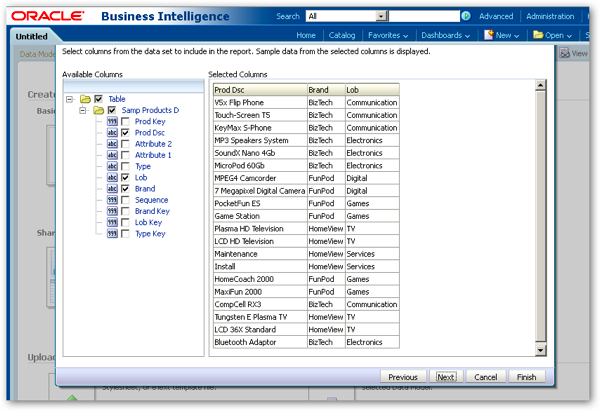The width and height of the screenshot is (600, 411).
Task: Select the Lob Key tree item label
Action: tap(148, 222)
